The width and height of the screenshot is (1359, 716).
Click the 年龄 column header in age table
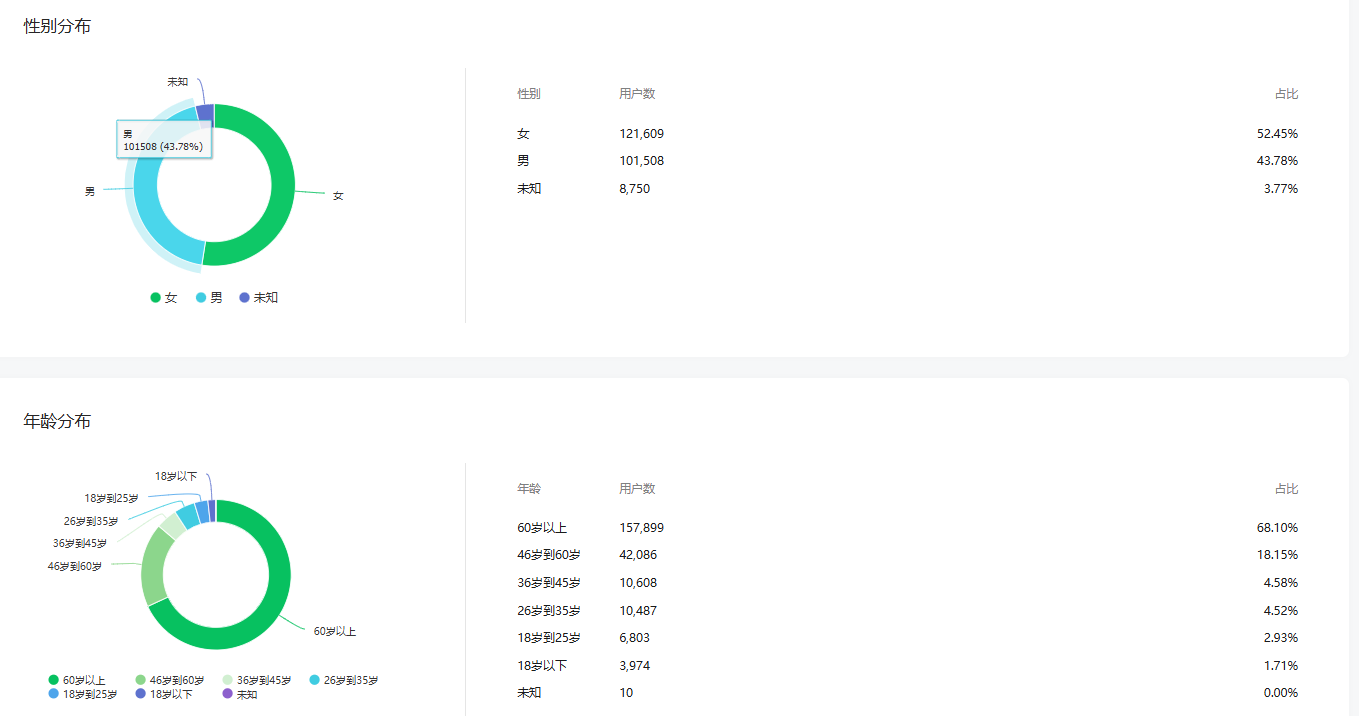coord(529,489)
